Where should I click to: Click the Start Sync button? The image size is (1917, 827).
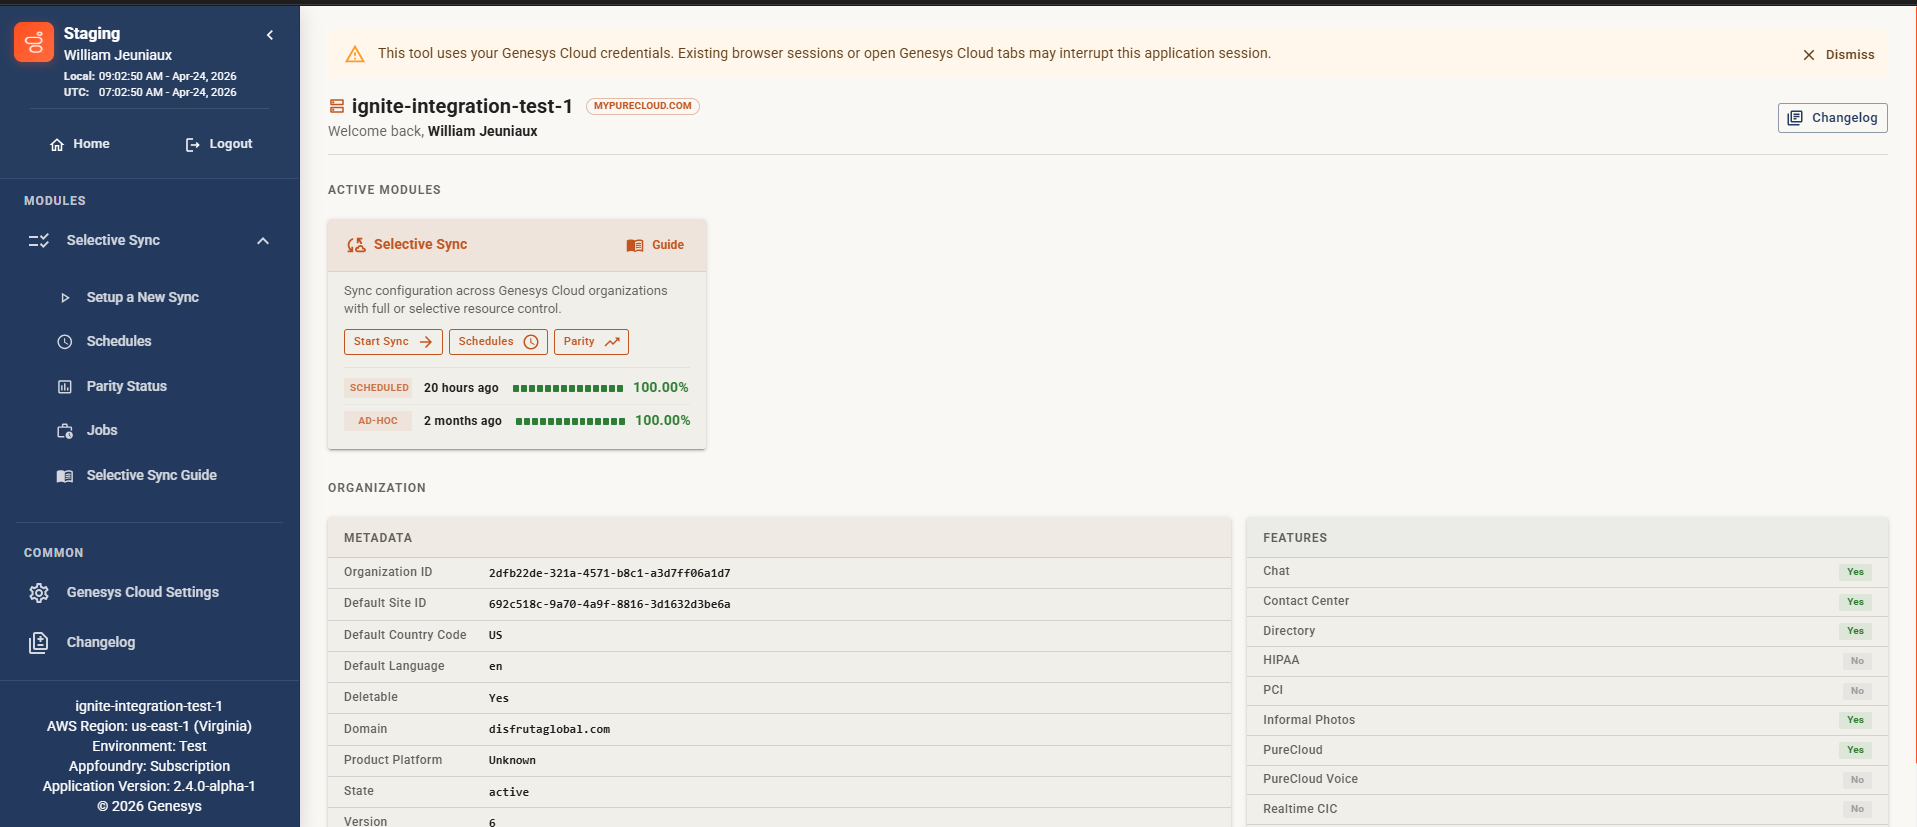point(393,342)
